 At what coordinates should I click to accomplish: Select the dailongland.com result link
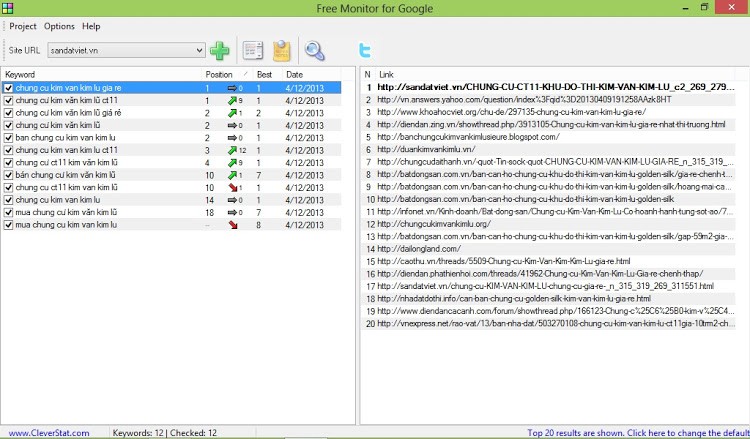[x=419, y=249]
